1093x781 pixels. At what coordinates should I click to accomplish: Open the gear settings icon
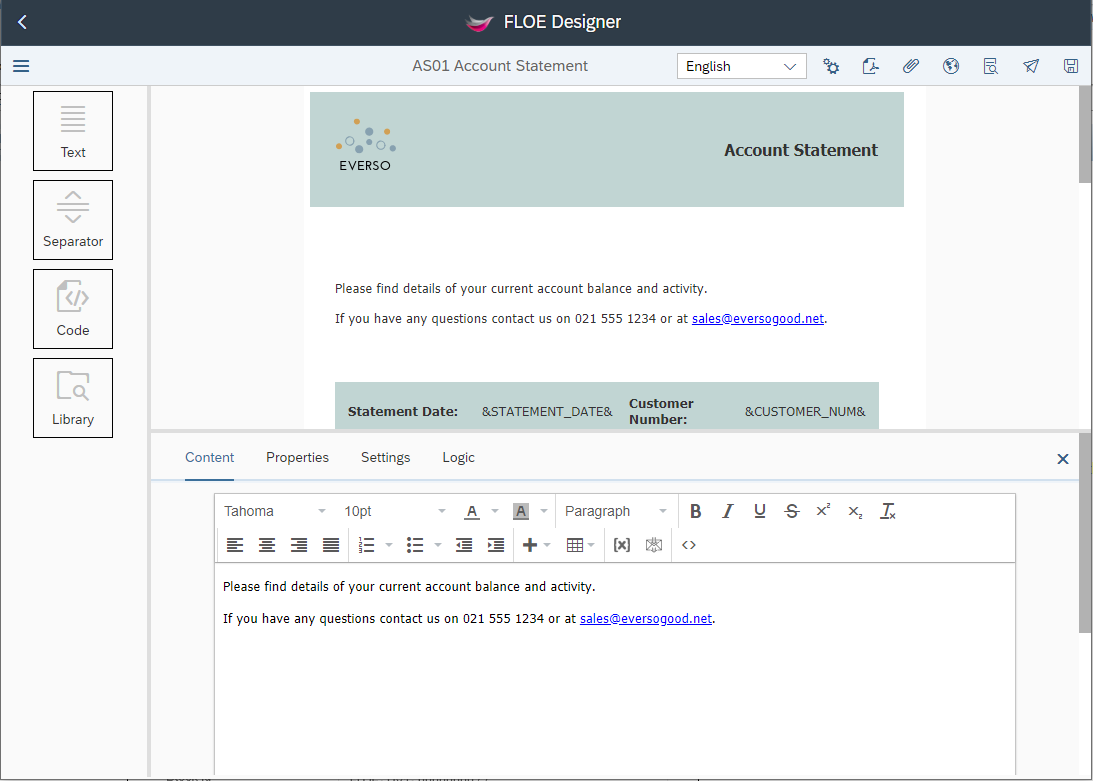pos(831,66)
